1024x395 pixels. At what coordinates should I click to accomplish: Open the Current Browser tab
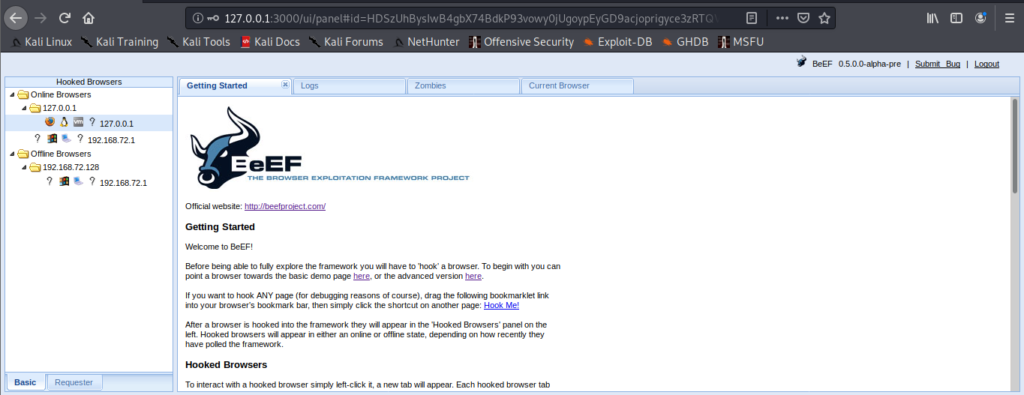click(x=577, y=86)
